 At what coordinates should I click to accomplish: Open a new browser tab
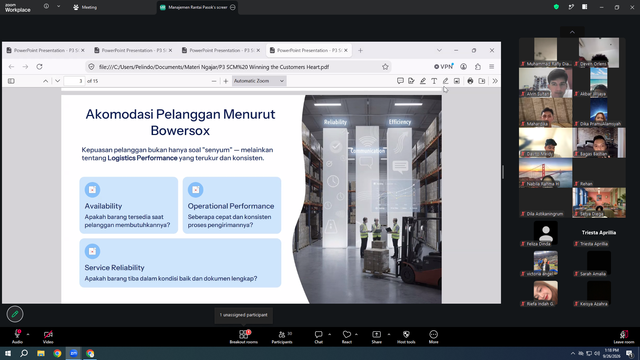[360, 50]
